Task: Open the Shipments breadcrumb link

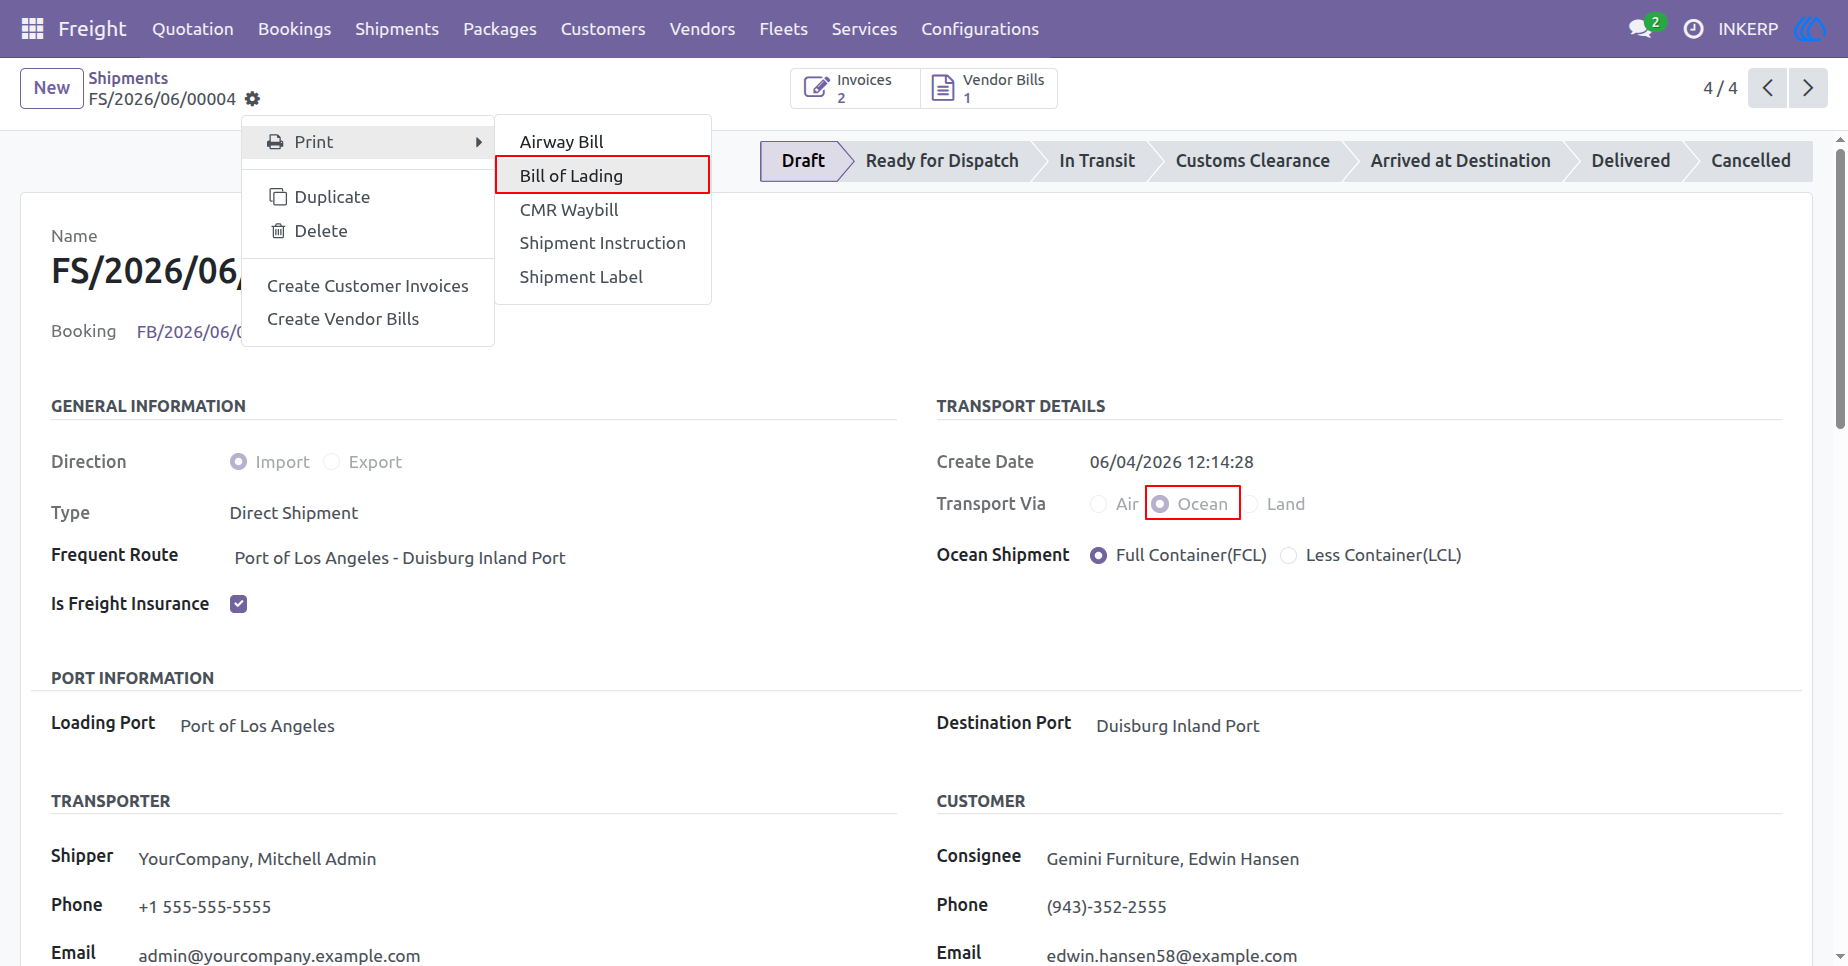Action: pos(128,78)
